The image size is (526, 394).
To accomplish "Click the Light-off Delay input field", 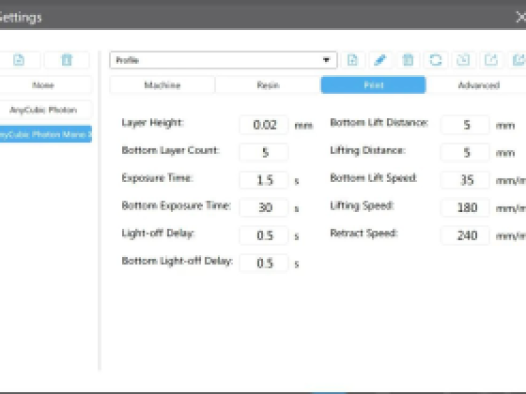I will (x=264, y=235).
